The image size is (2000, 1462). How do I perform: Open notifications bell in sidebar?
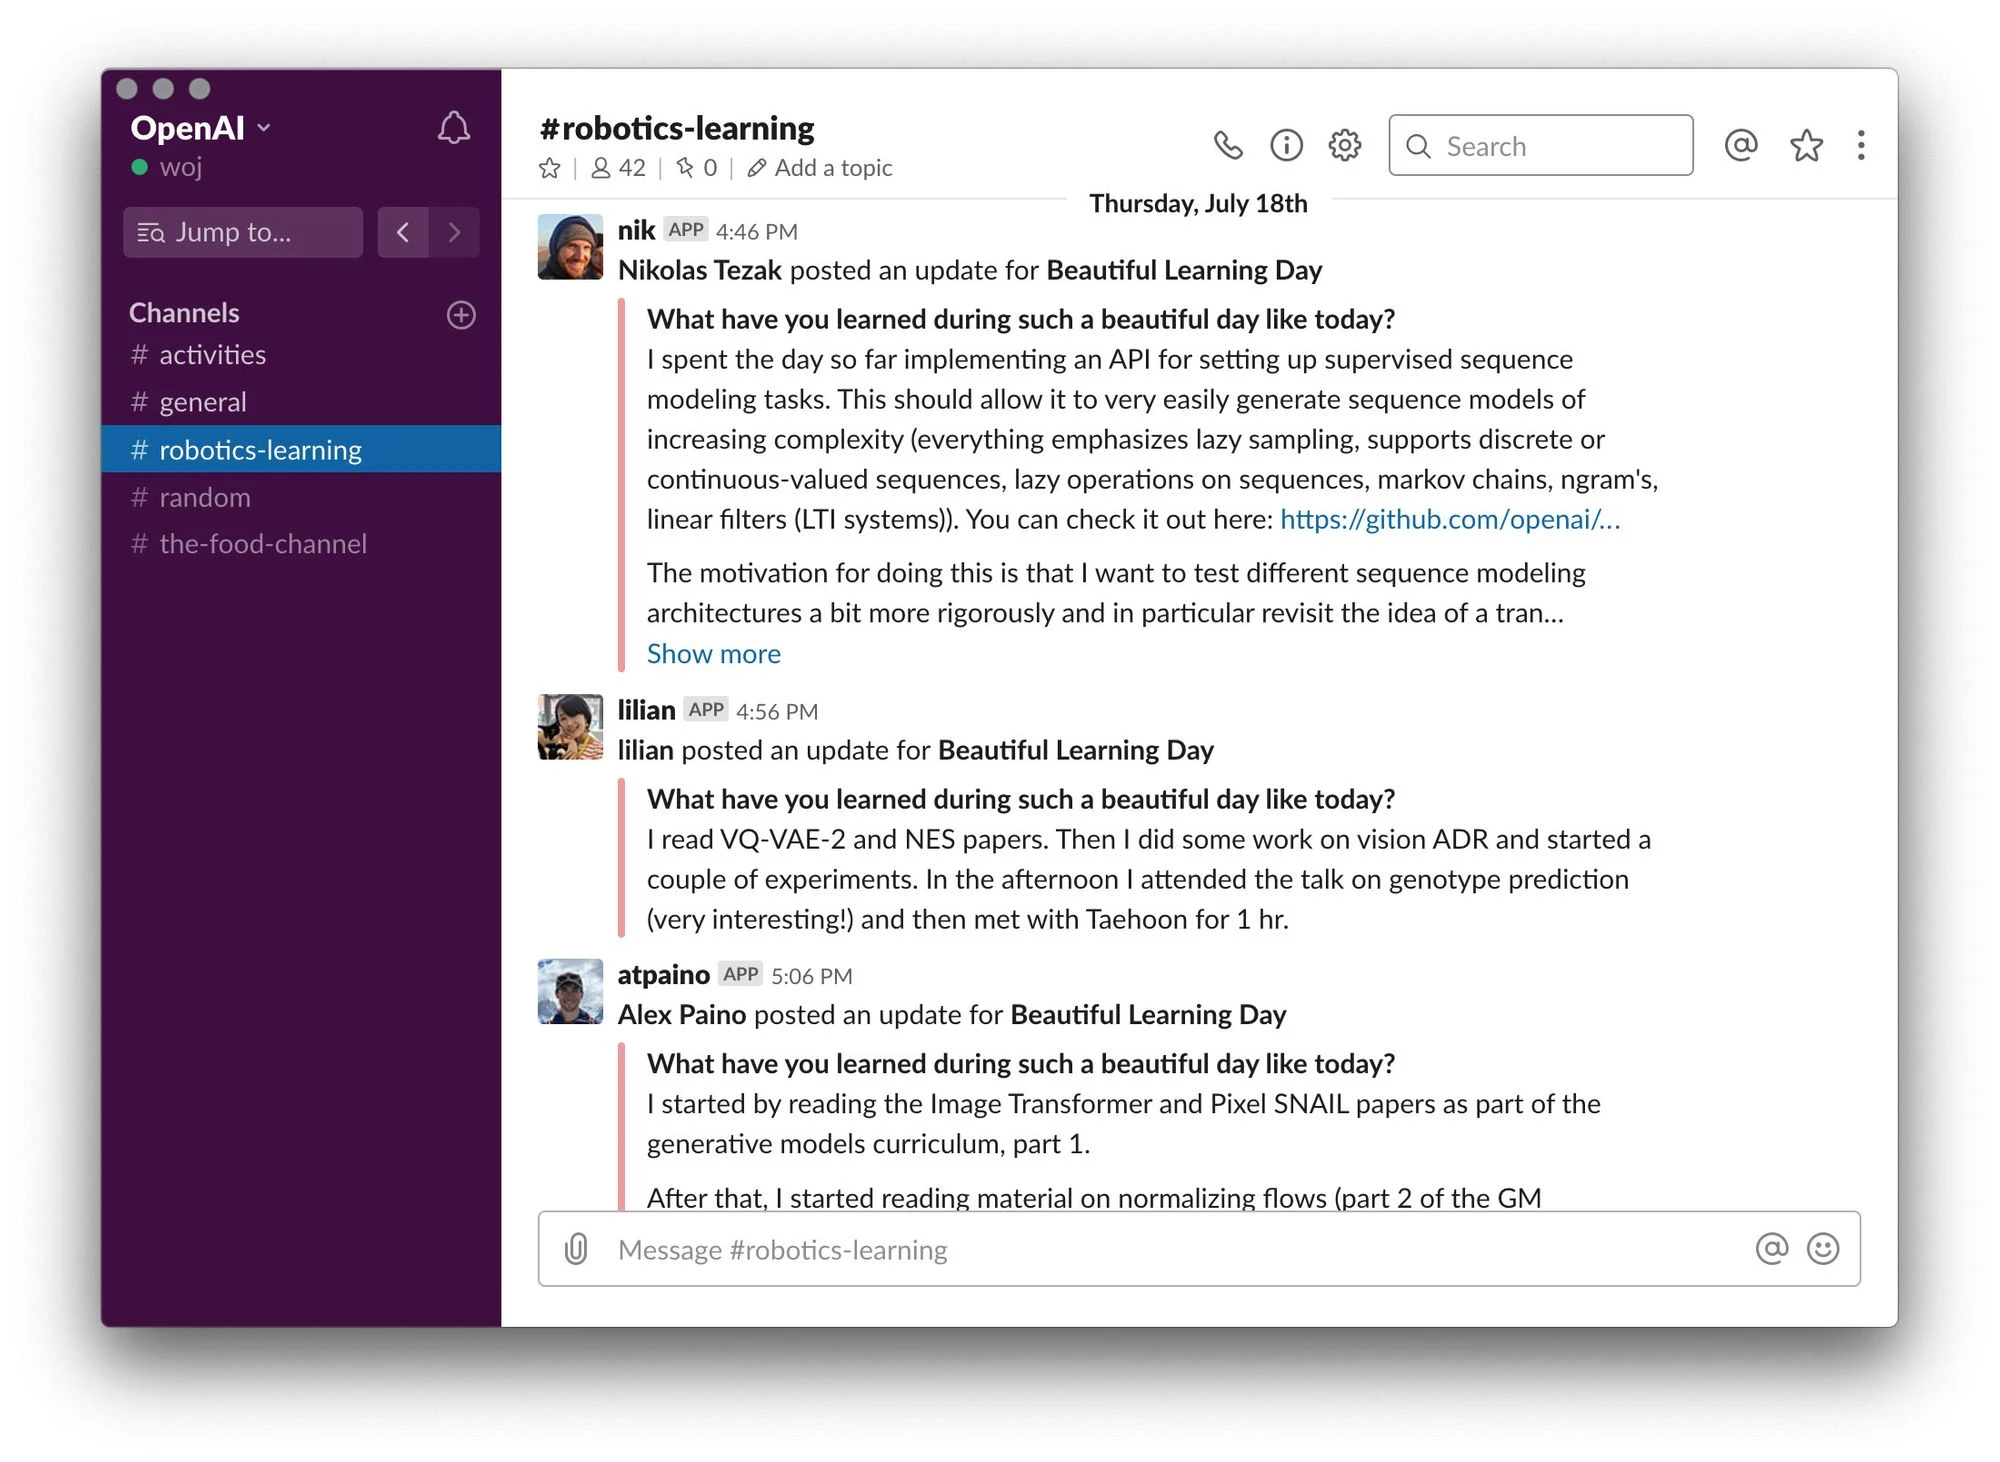453,128
